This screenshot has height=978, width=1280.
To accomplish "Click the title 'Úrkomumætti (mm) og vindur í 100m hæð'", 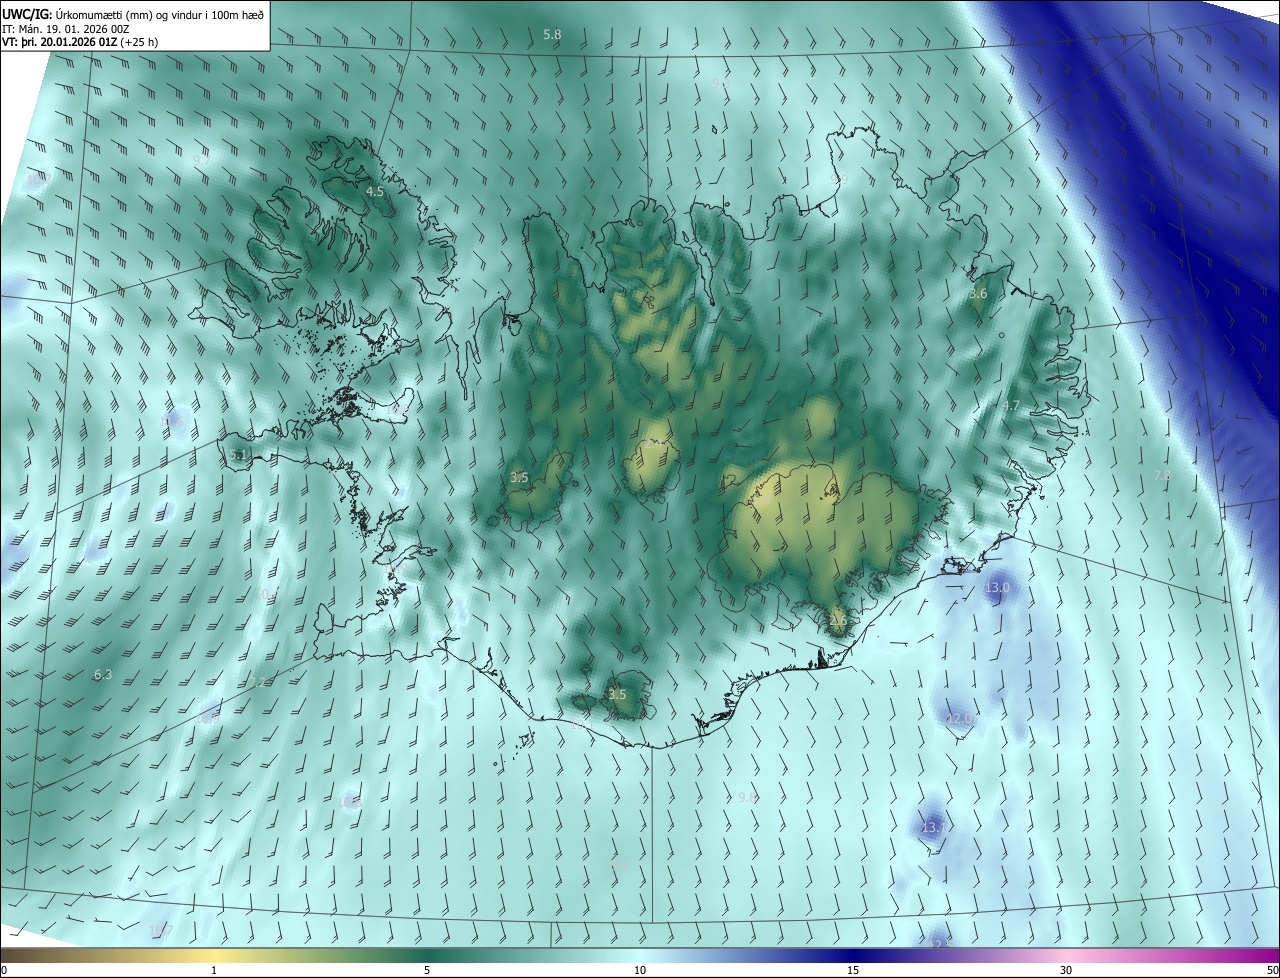I will pyautogui.click(x=160, y=14).
